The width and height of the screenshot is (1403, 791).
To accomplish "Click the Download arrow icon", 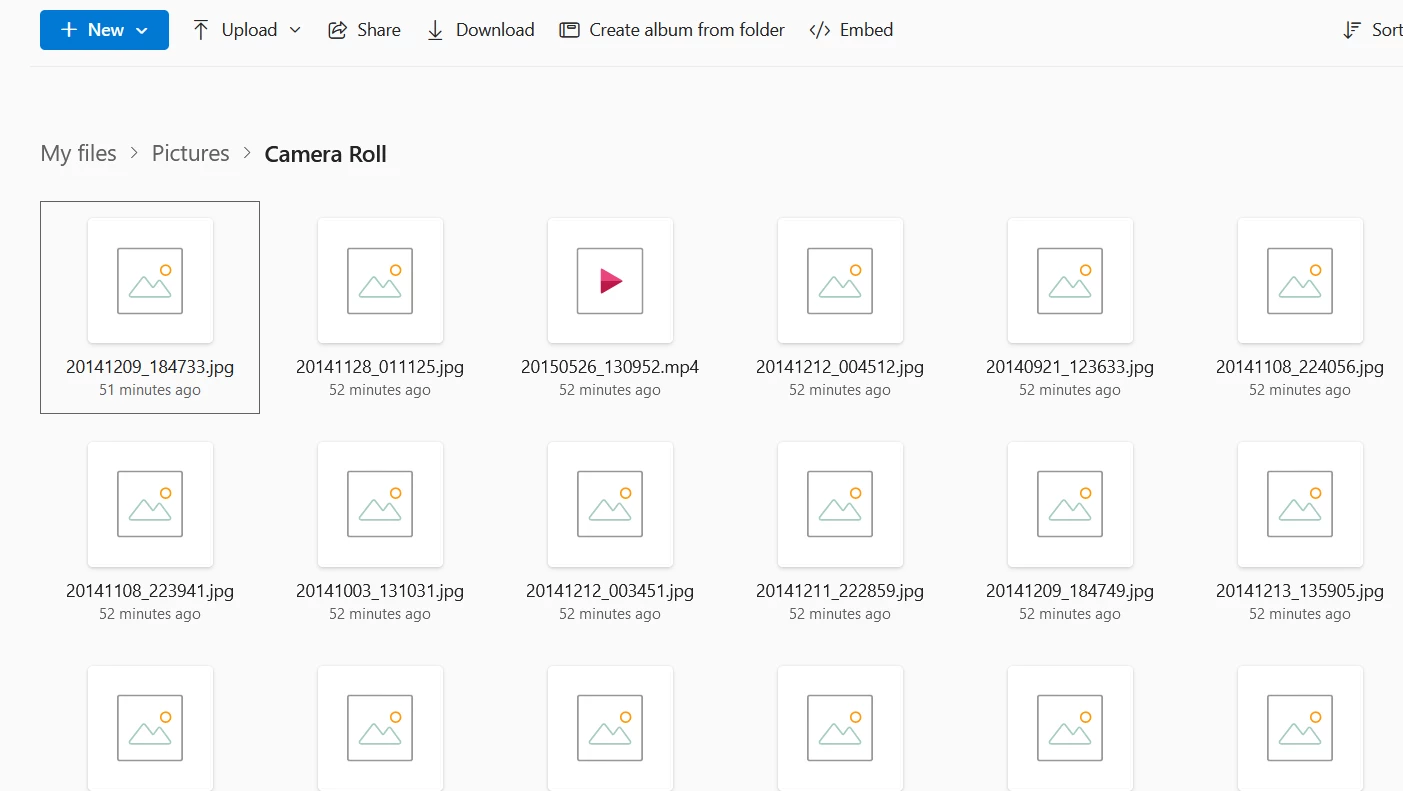I will (435, 30).
